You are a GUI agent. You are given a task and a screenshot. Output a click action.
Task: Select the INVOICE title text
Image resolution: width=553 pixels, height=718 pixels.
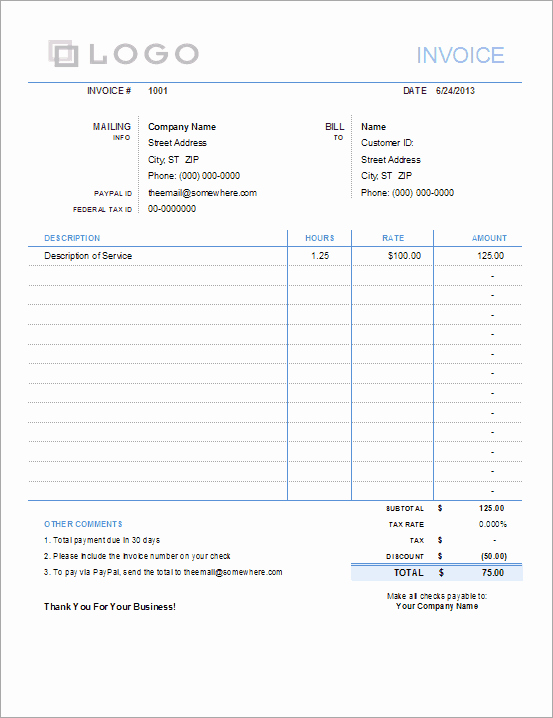[460, 55]
